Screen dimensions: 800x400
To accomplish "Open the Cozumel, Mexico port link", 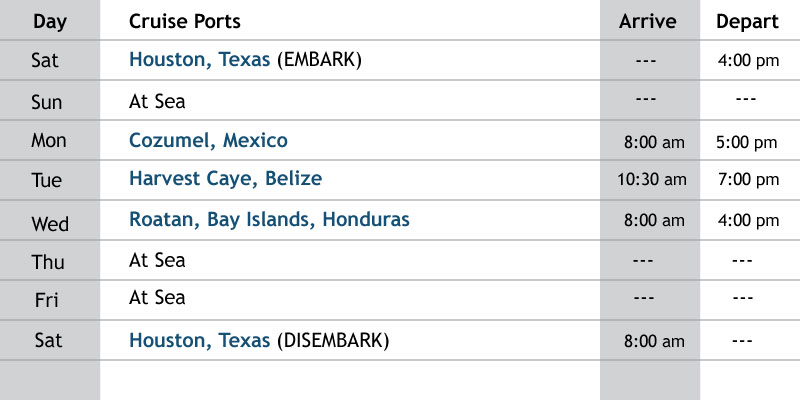I will [208, 141].
